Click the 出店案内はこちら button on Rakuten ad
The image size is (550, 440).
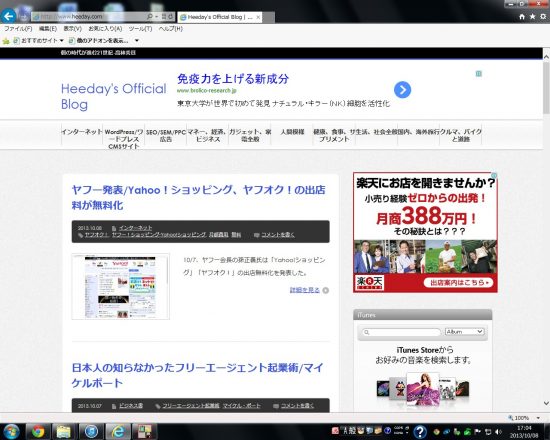pos(458,282)
